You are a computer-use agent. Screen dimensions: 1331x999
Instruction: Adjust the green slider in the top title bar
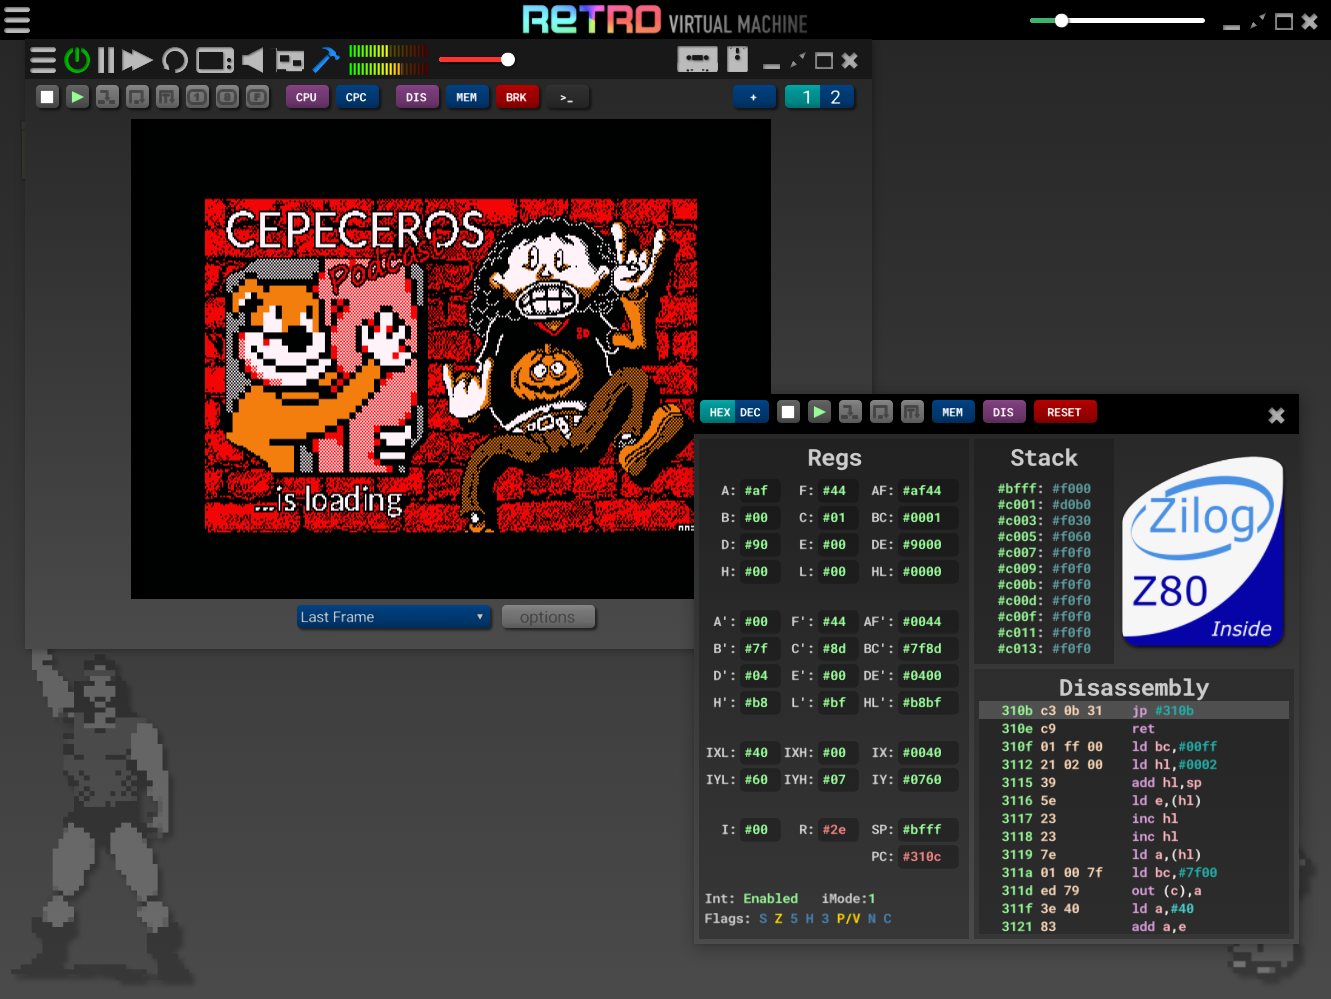(1117, 20)
